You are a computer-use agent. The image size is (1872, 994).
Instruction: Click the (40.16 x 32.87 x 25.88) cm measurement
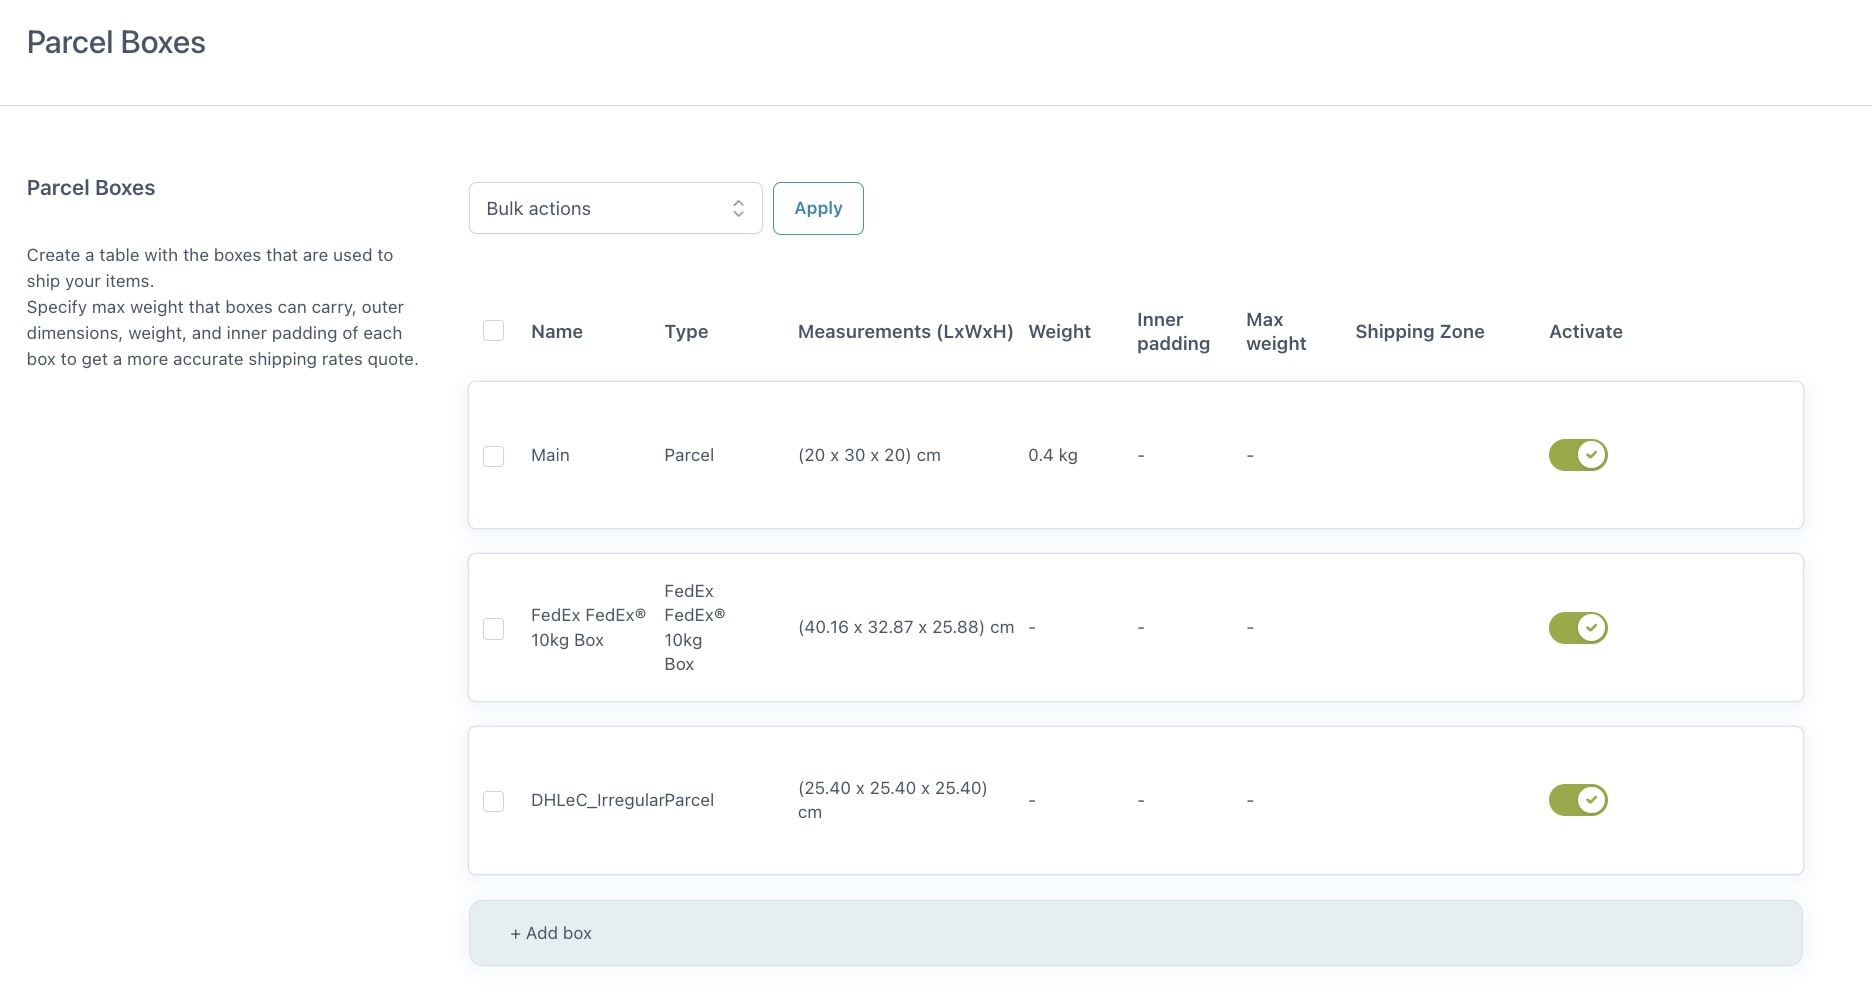point(905,628)
